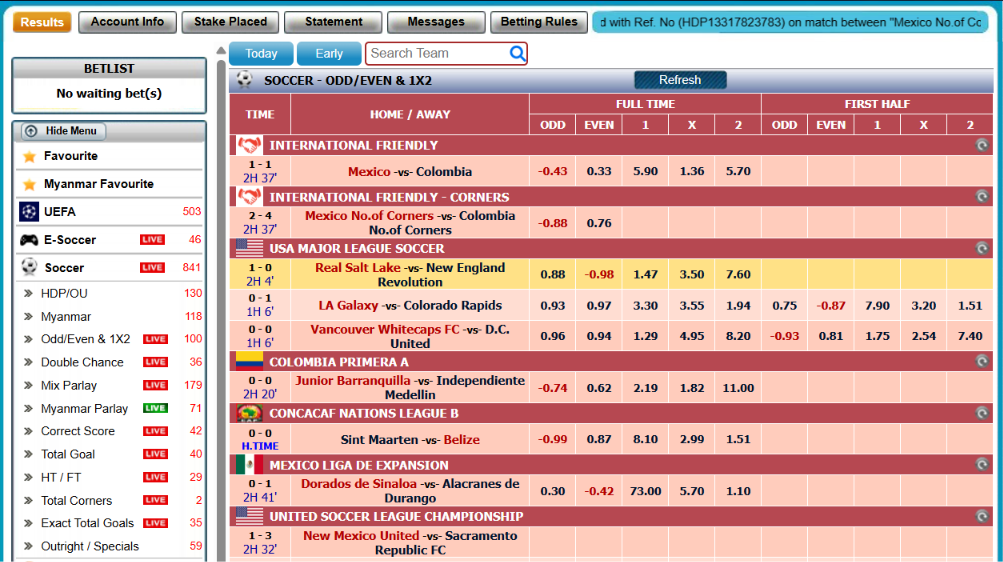Open the Results tab

click(x=42, y=22)
